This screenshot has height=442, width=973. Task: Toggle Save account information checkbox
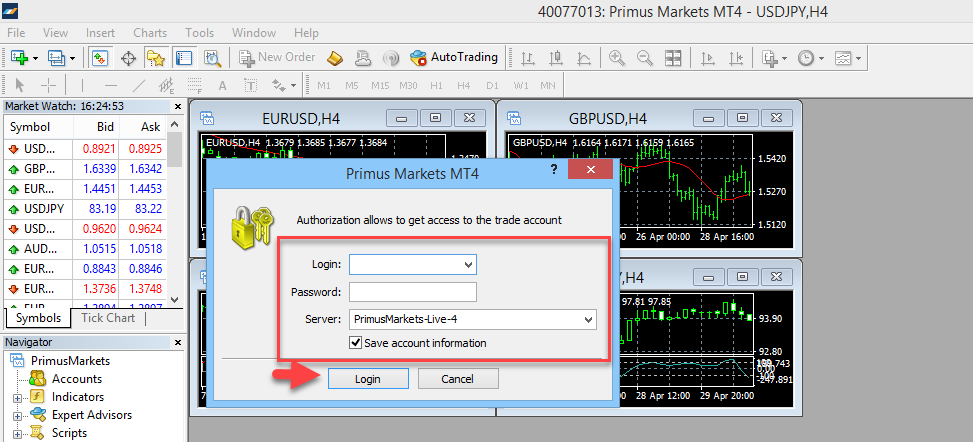click(357, 343)
